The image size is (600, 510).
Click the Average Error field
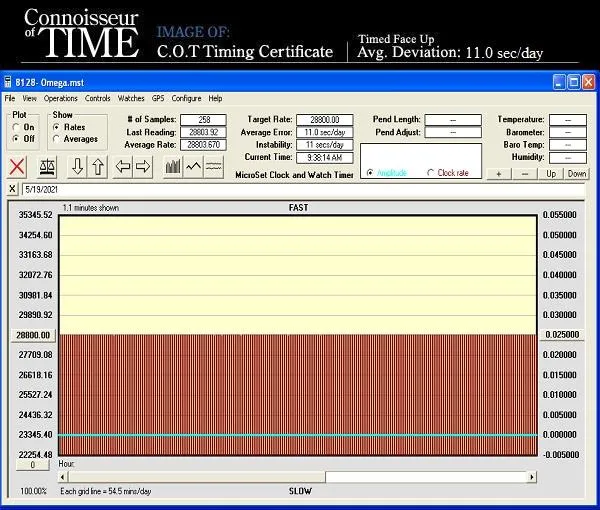pos(324,132)
